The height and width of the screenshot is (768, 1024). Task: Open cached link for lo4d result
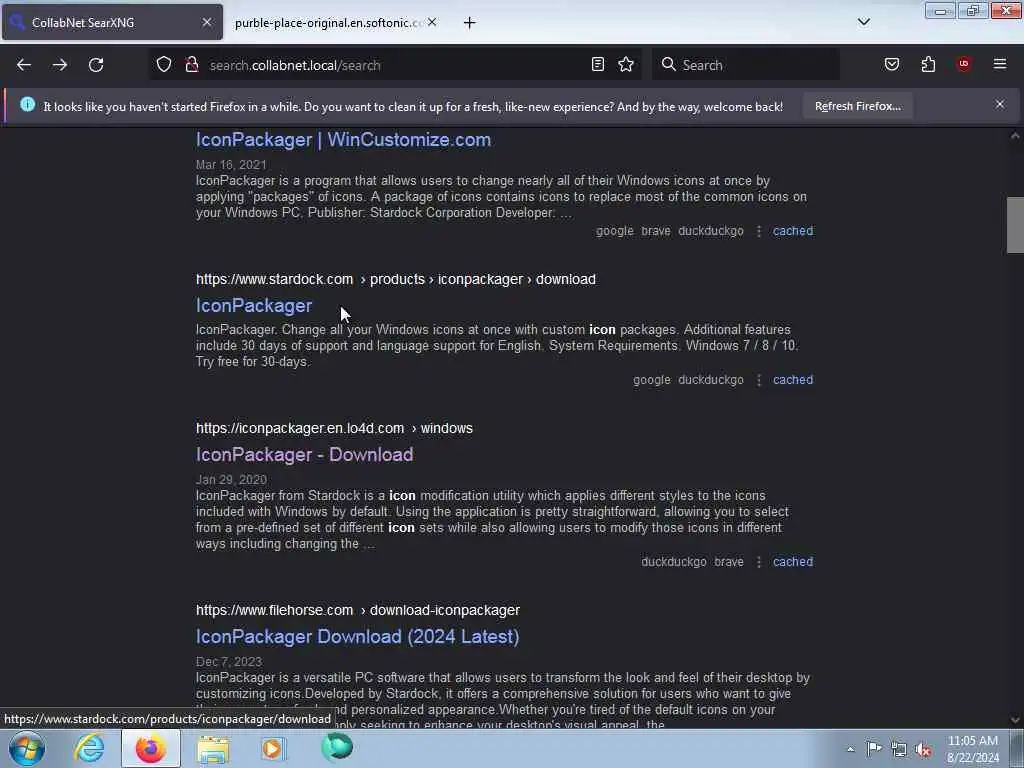[x=793, y=562]
